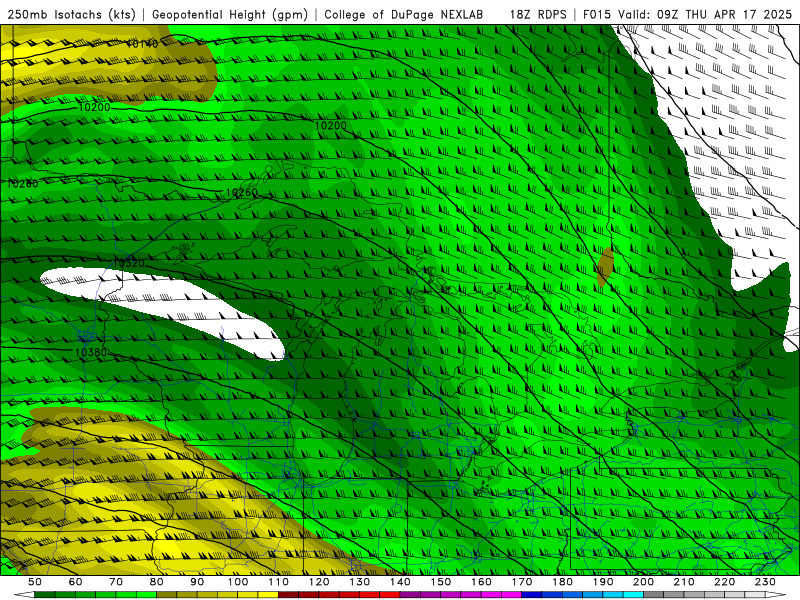Click the 'F015 Valid: 09Z THU APR 17 2025' text
Image resolution: width=800 pixels, height=600 pixels.
pyautogui.click(x=687, y=14)
